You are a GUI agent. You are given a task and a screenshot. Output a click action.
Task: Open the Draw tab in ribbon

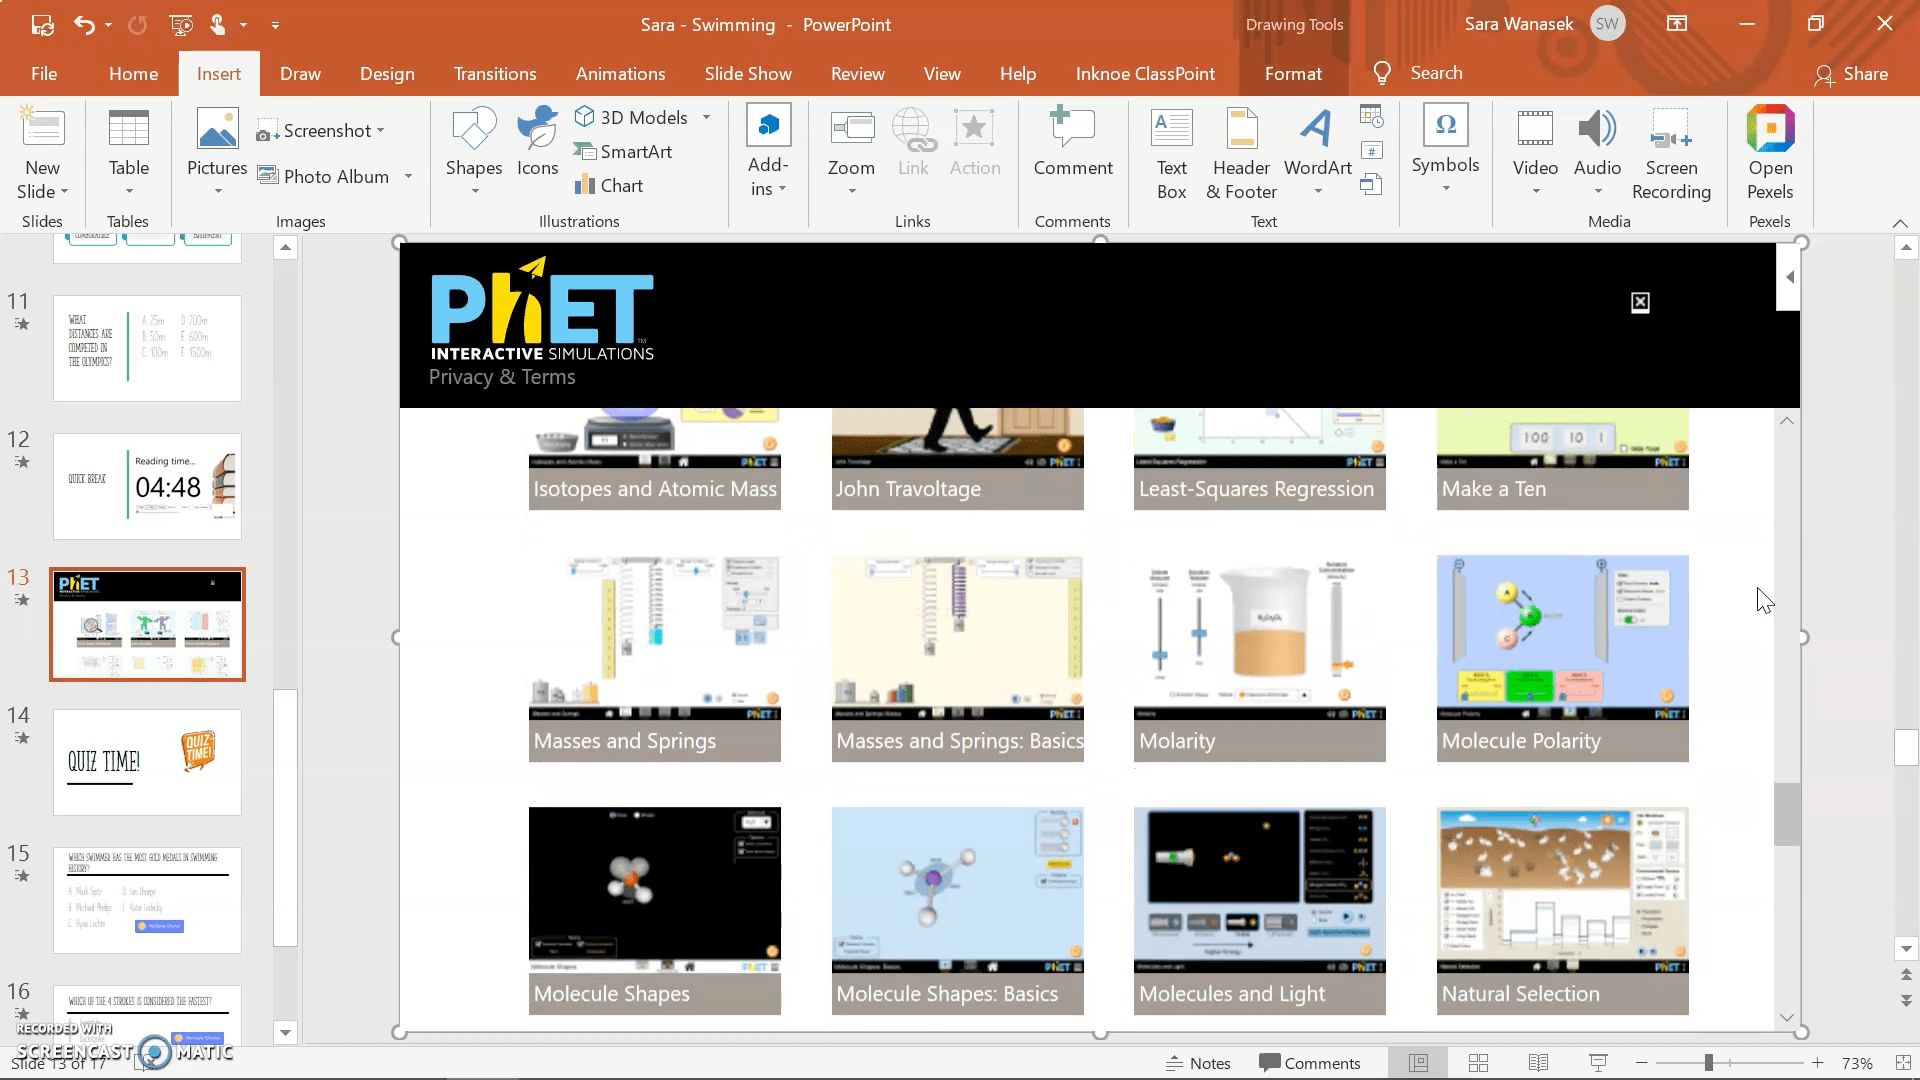coord(301,74)
